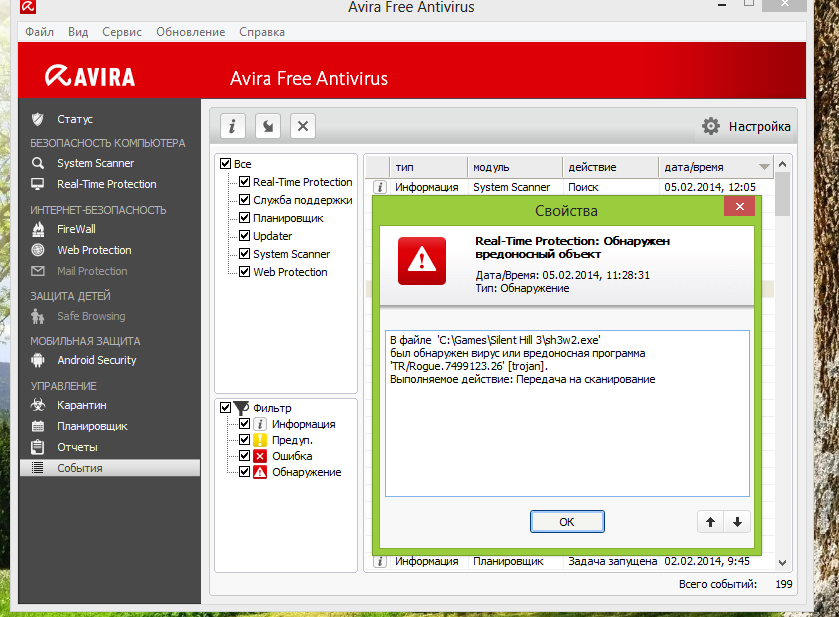Click the Avira icon in the title bar
The height and width of the screenshot is (617, 839).
click(x=28, y=6)
